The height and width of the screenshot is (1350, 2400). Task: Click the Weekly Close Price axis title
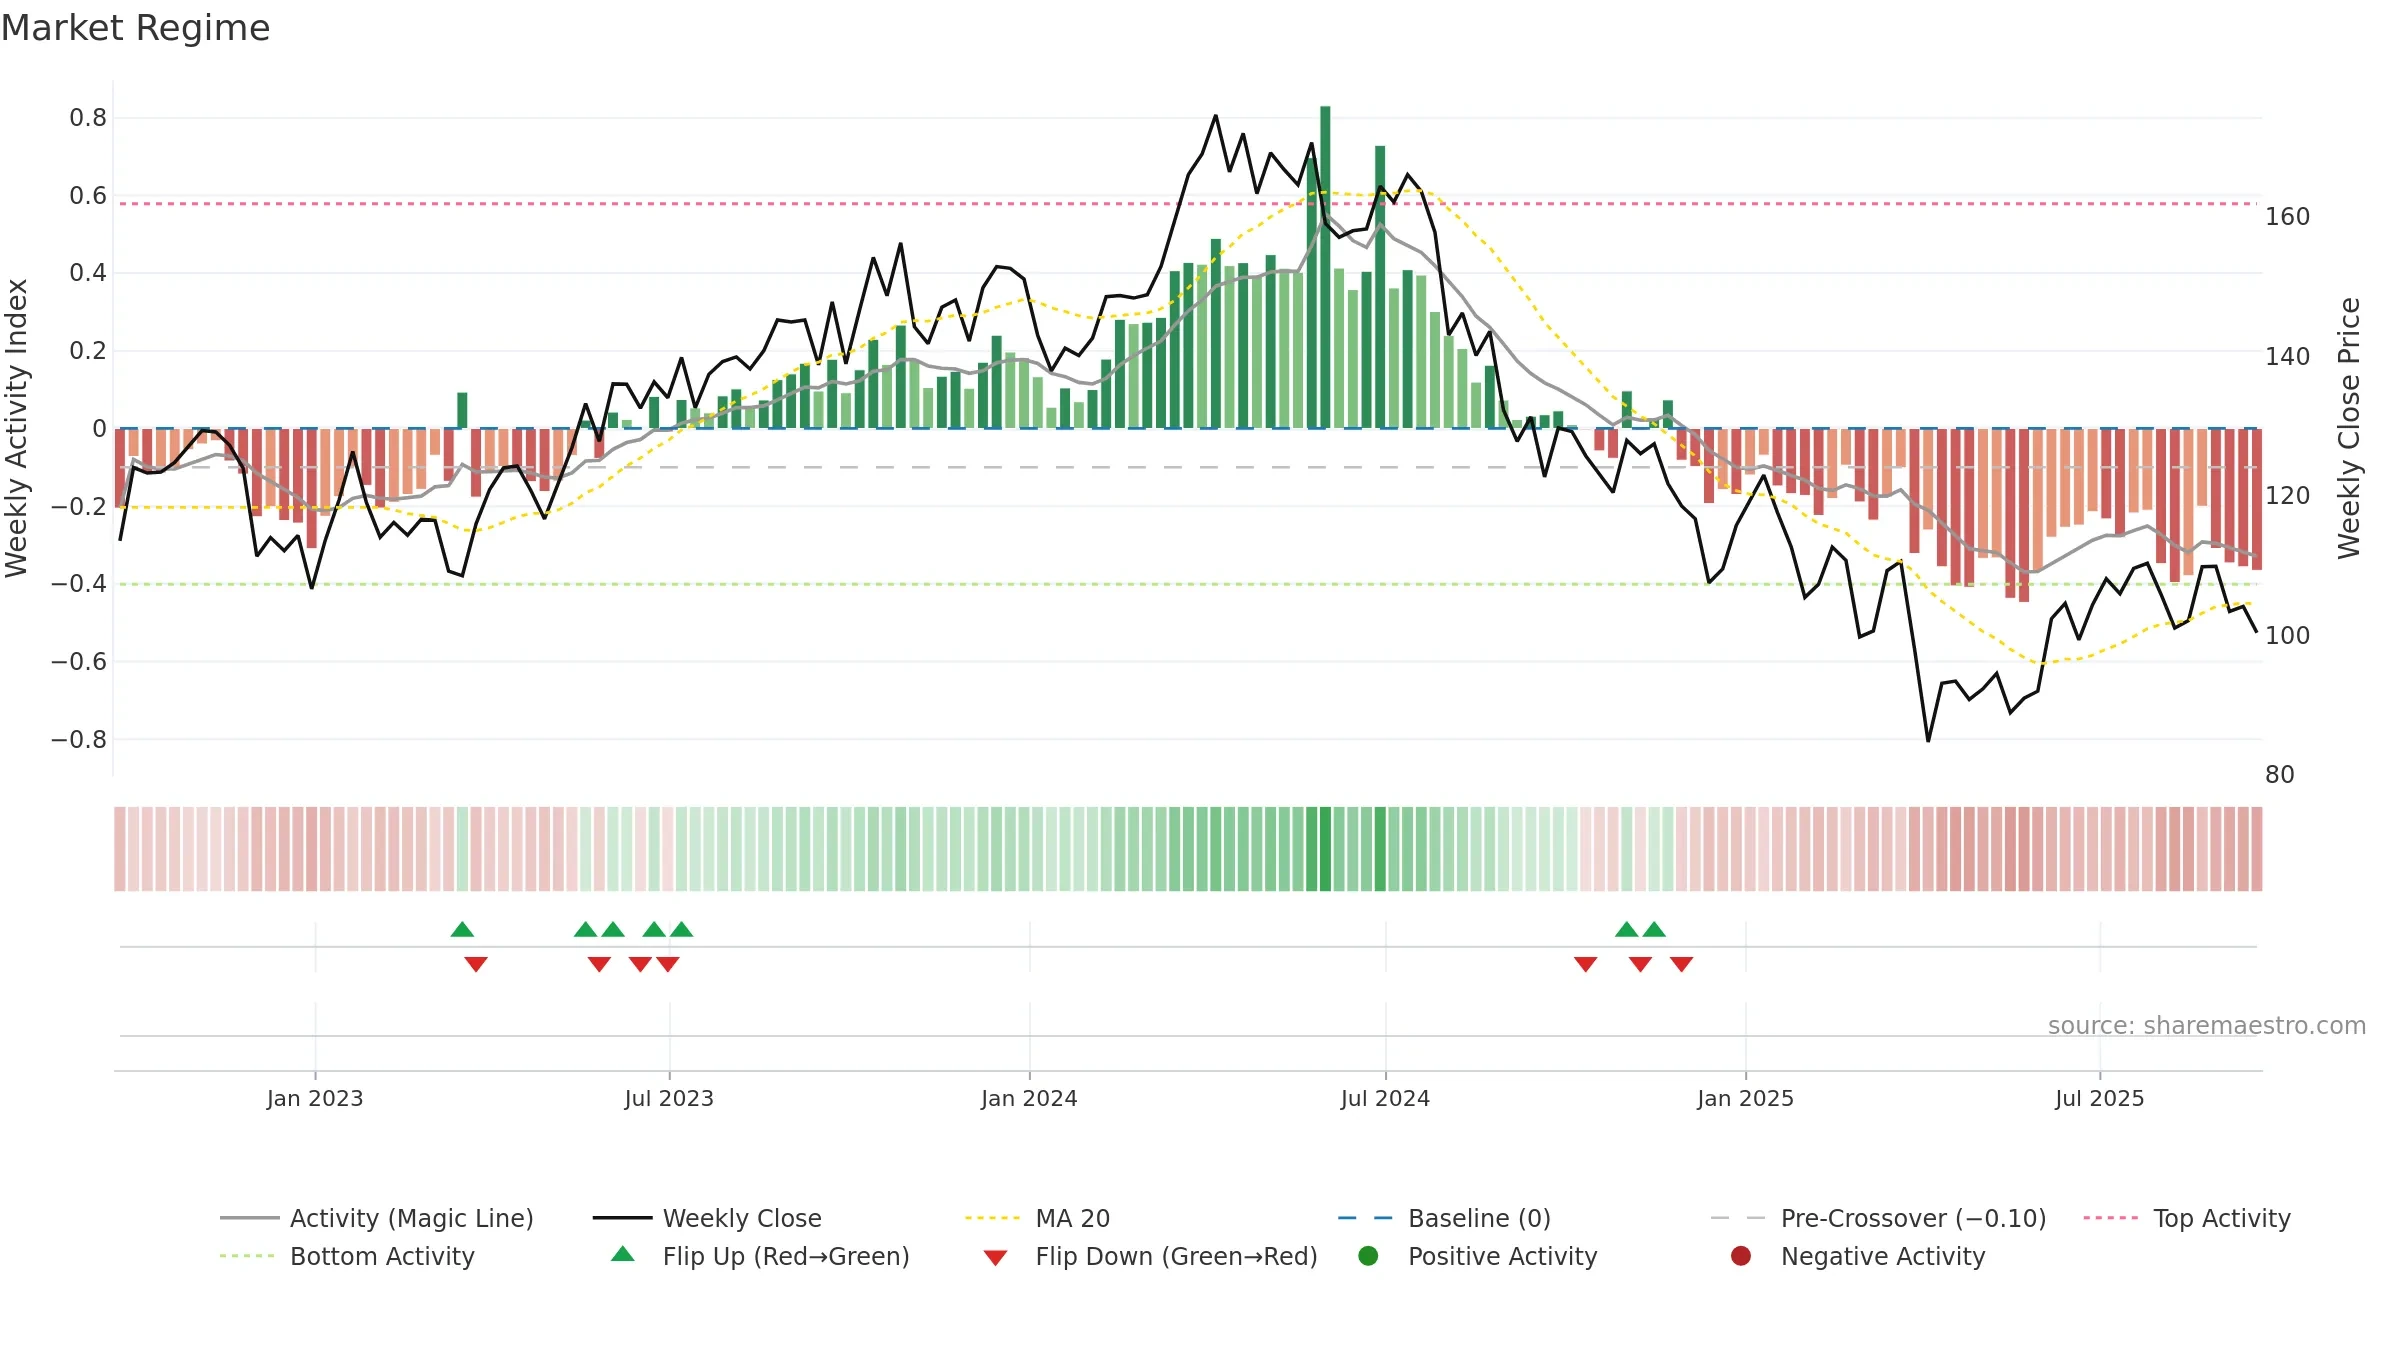tap(2349, 428)
